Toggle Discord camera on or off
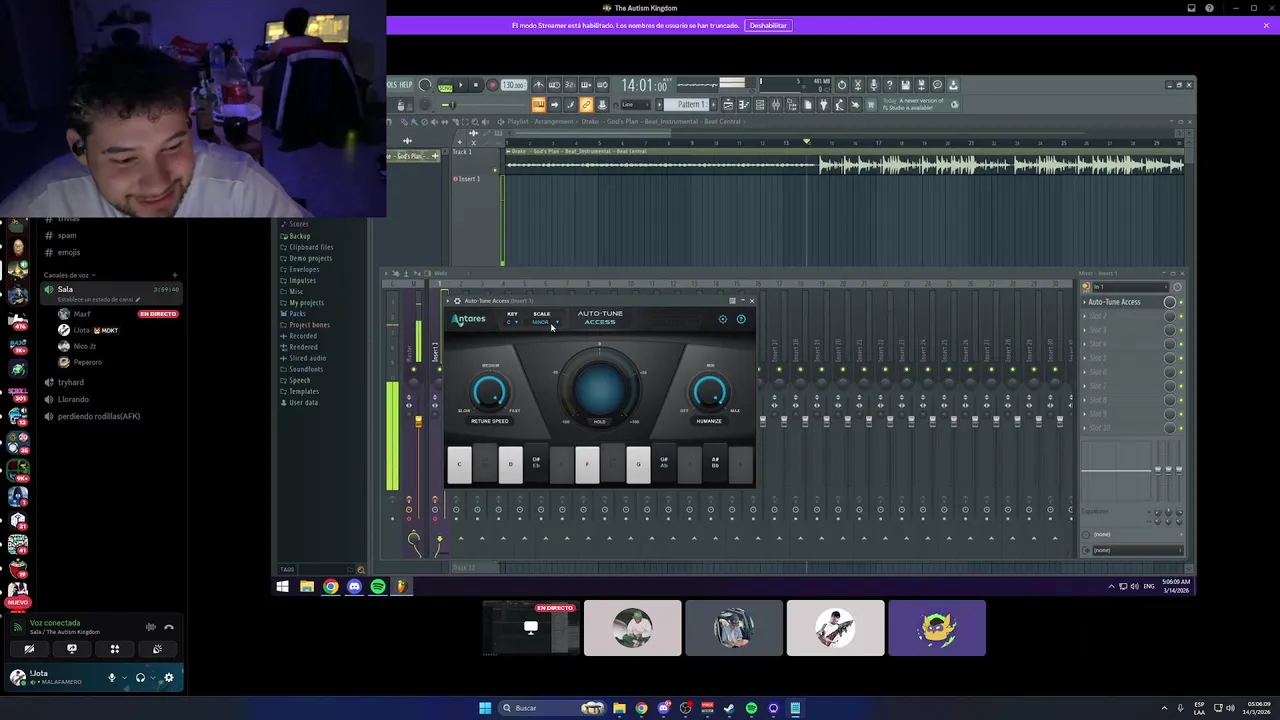Screen dimensions: 1280x720 29,649
